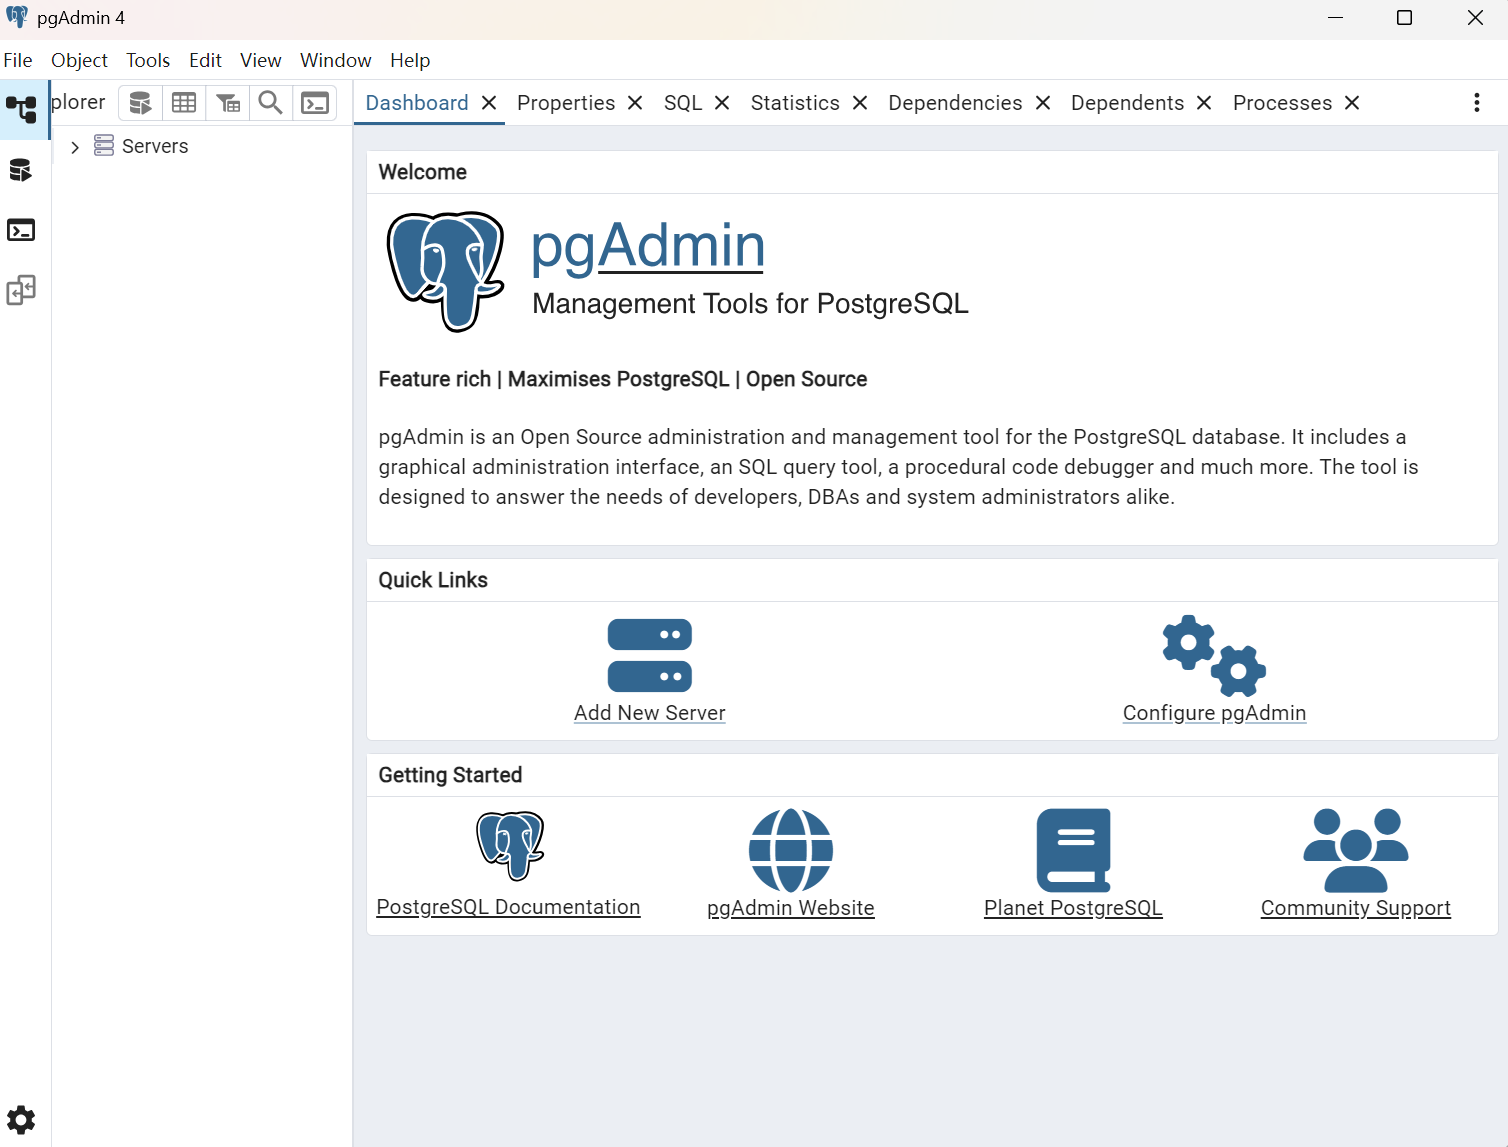Click the Getting Started section heading
Screen dimensions: 1508x1147
point(450,775)
